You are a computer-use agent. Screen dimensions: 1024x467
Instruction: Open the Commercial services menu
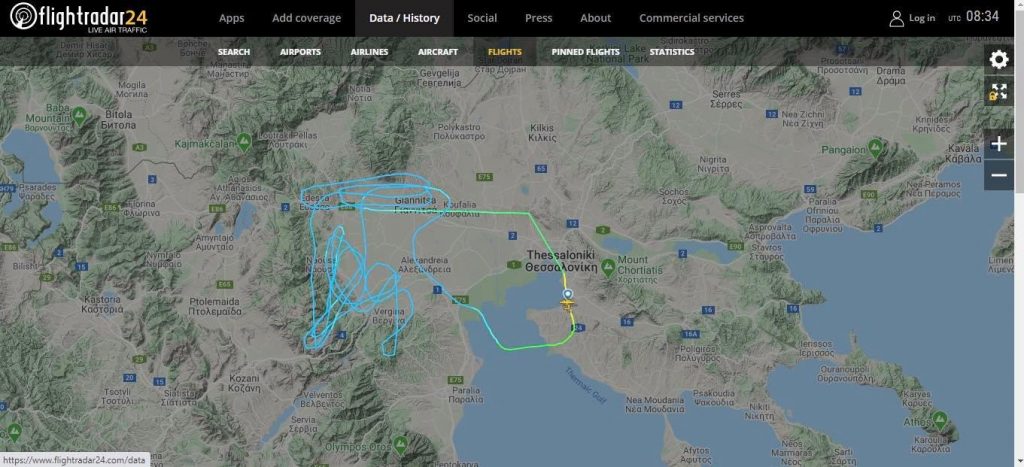point(691,18)
